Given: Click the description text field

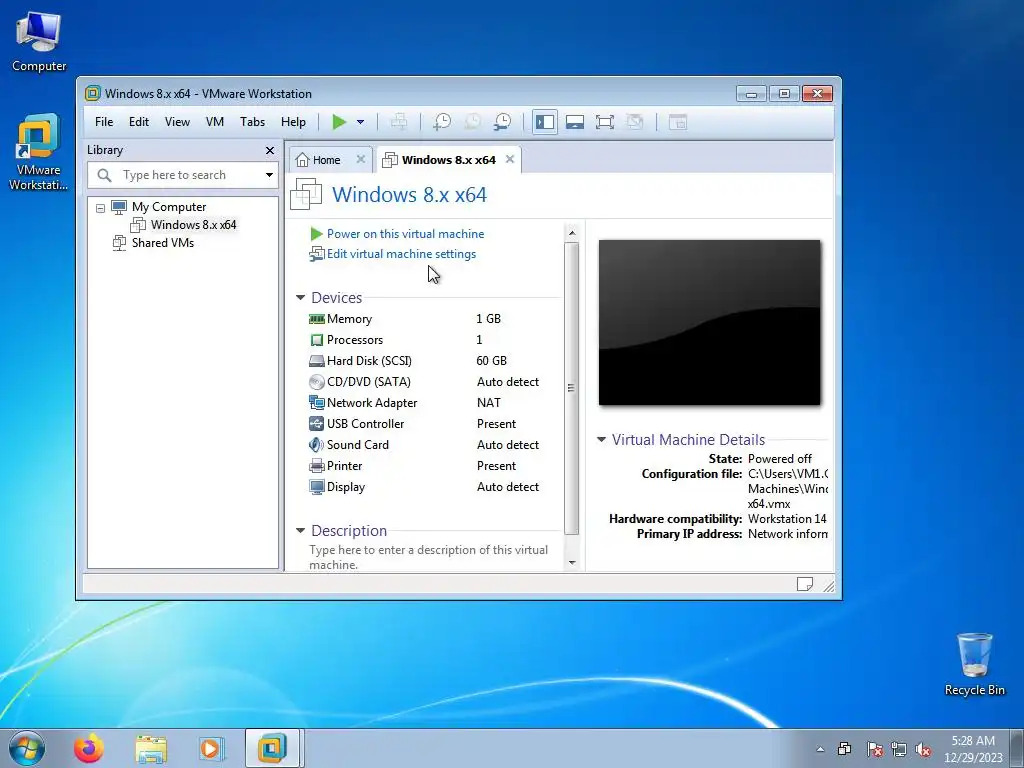Looking at the screenshot, I should [428, 557].
